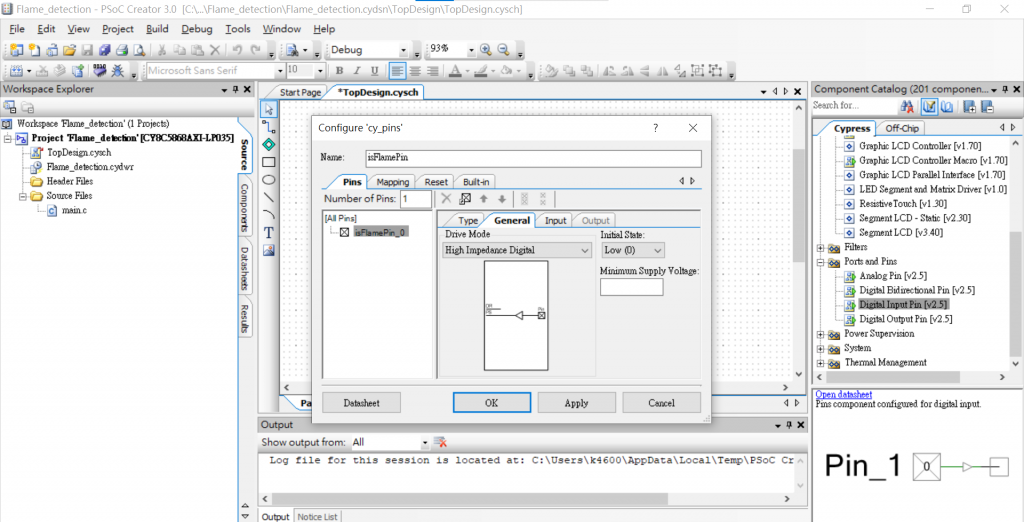Screen dimensions: 1024x522
Task: Toggle underline text formatting
Action: point(374,71)
